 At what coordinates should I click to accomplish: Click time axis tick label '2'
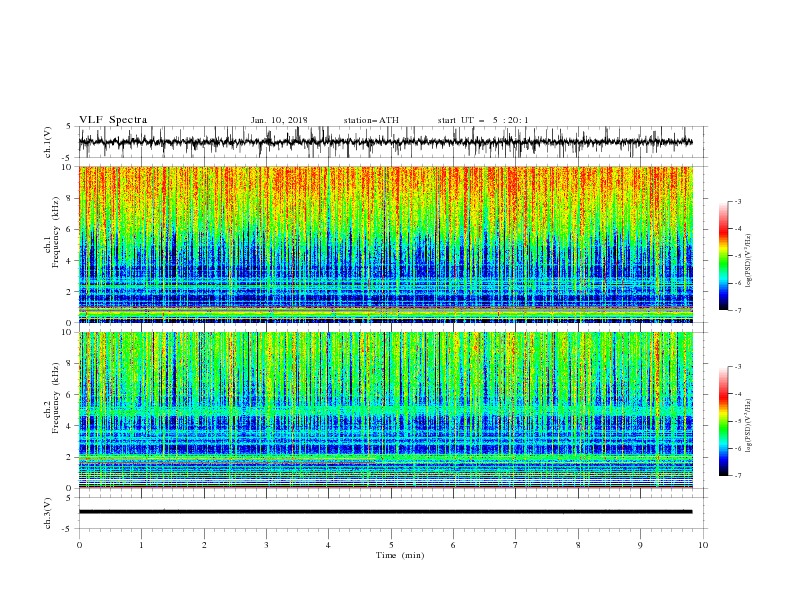click(204, 545)
